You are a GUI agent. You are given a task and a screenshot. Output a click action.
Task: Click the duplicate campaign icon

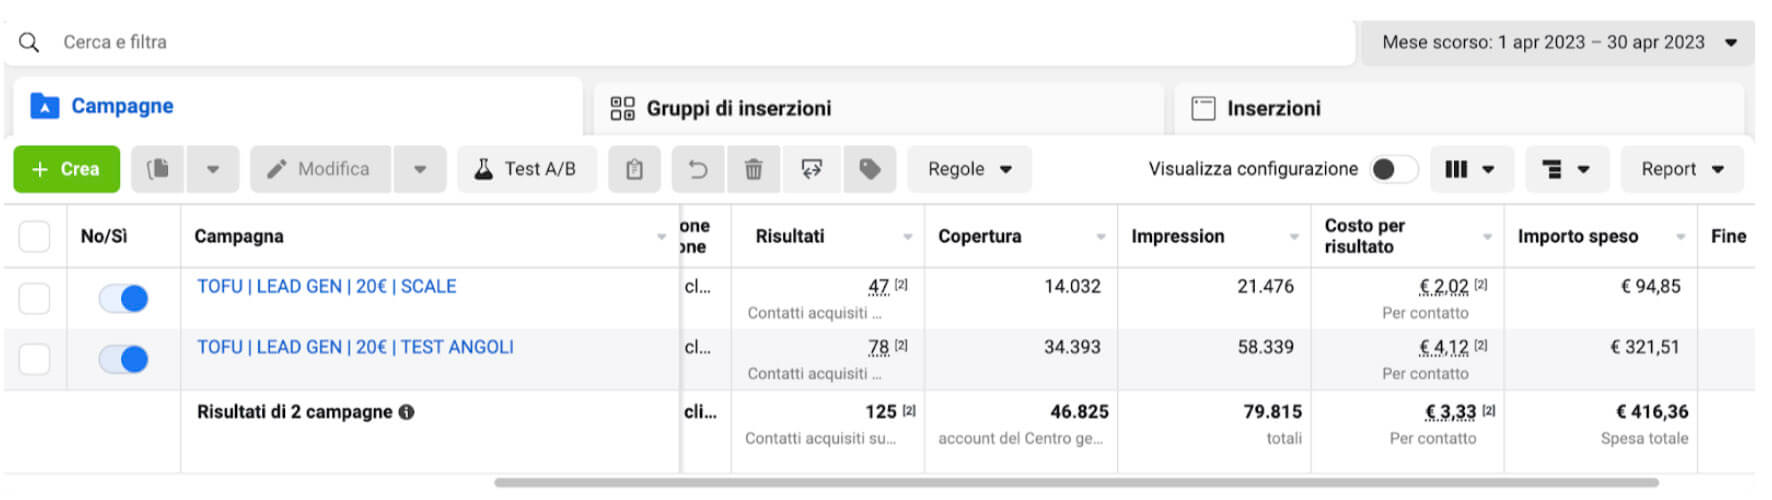click(x=158, y=169)
